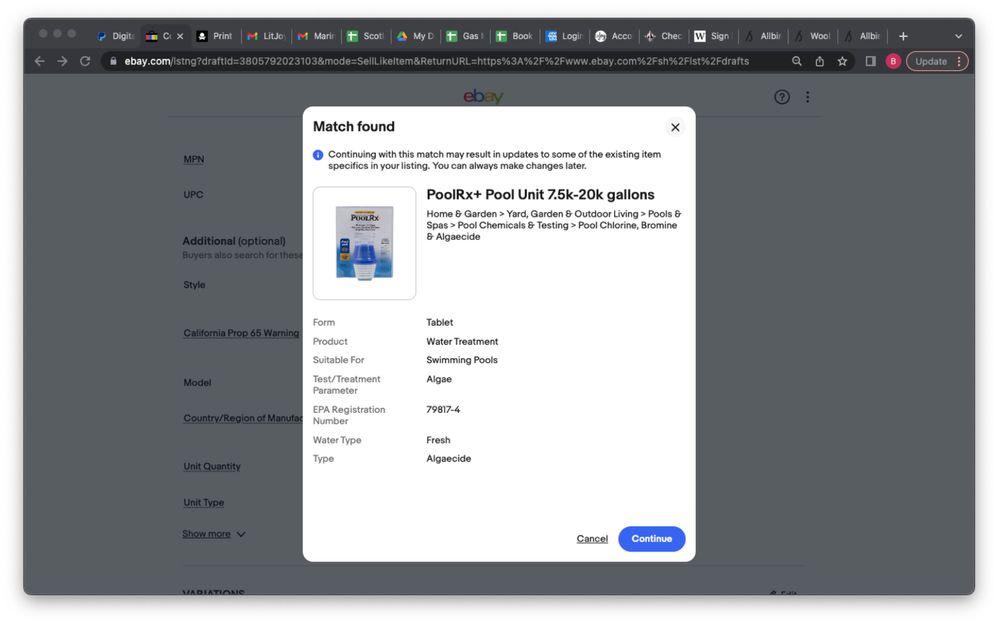This screenshot has height=624, width=998.
Task: Click the PoolRx product thumbnail image
Action: (x=364, y=243)
